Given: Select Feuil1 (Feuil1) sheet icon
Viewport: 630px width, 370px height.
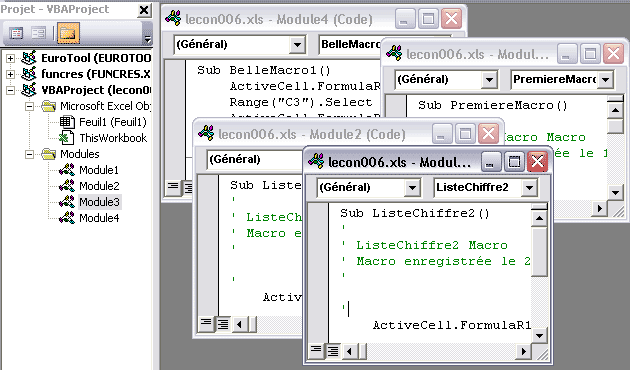Looking at the screenshot, I should coord(67,122).
